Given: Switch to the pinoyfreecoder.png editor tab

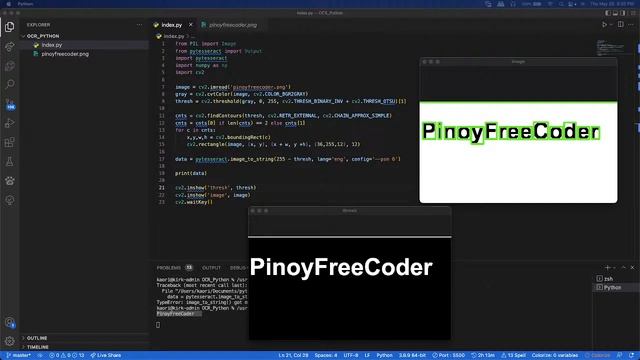Looking at the screenshot, I should pyautogui.click(x=232, y=25).
